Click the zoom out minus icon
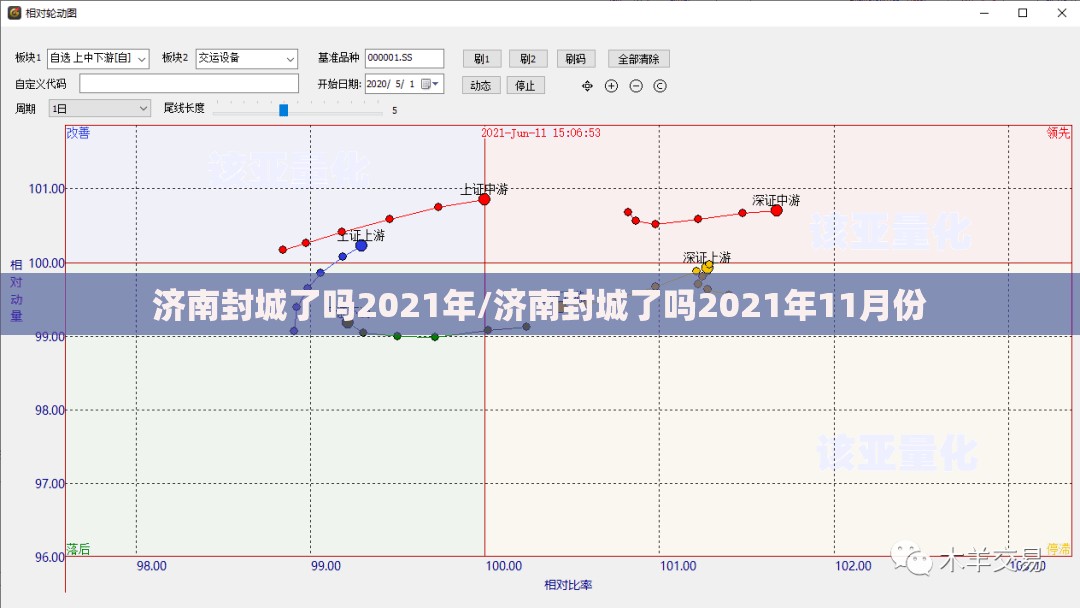 636,86
